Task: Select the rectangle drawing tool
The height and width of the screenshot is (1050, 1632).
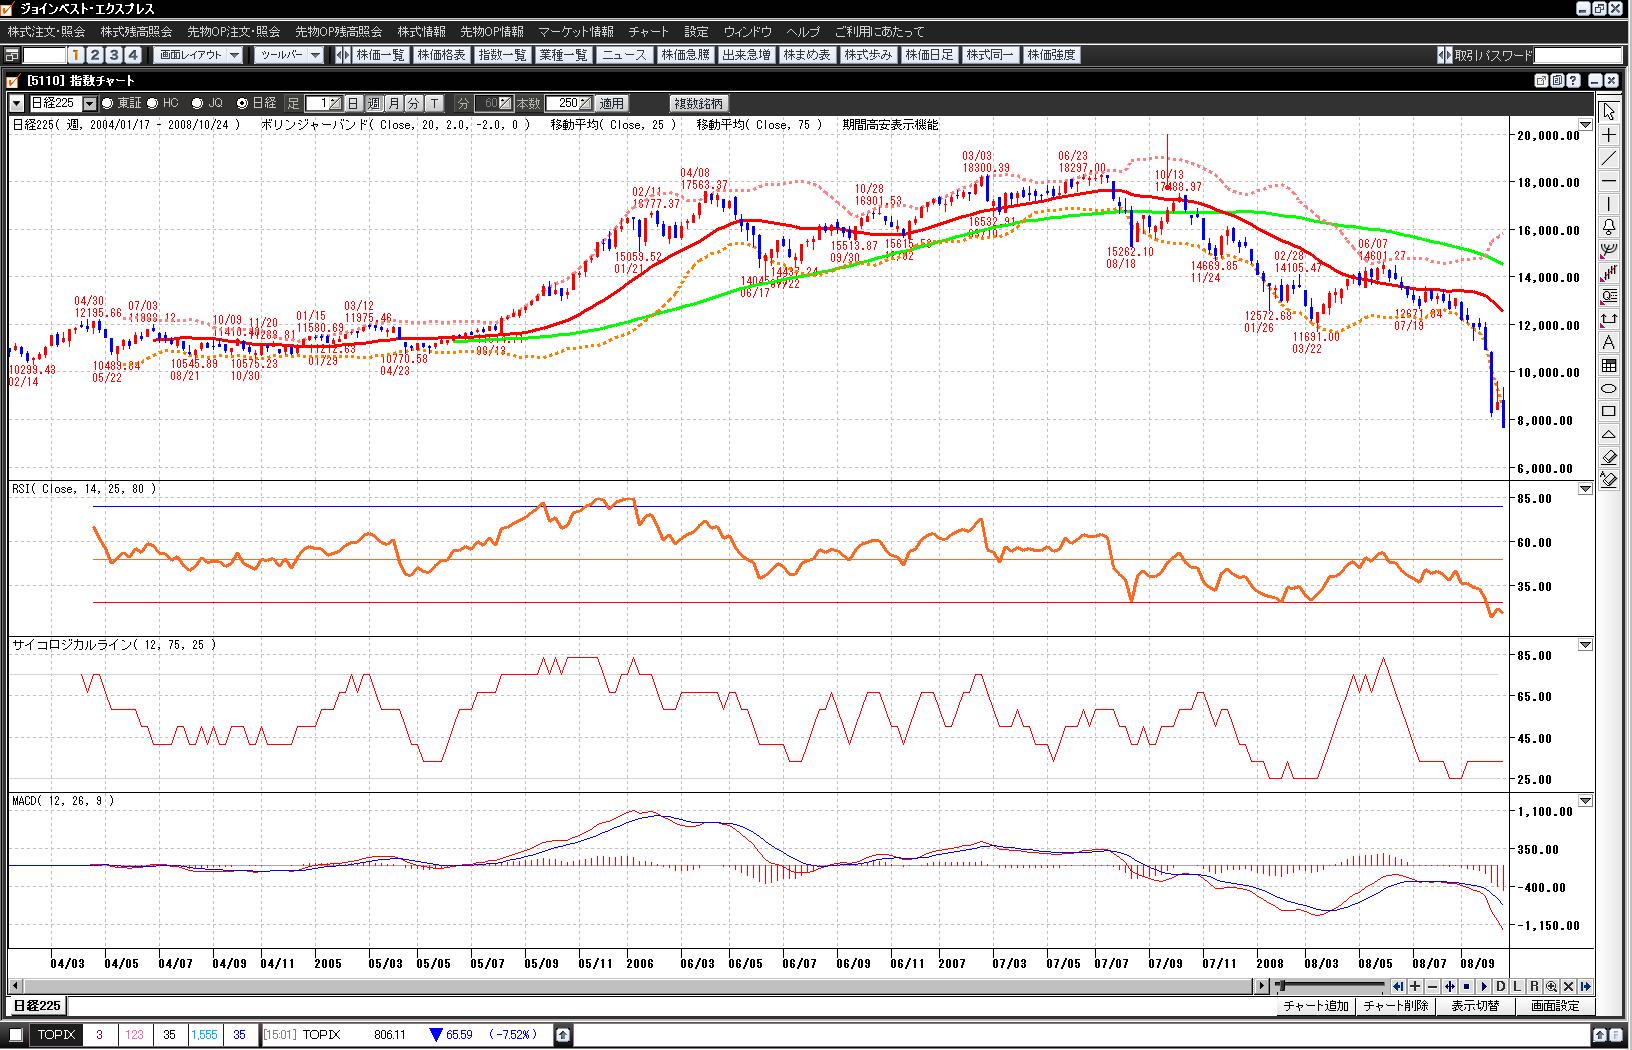Action: click(x=1609, y=411)
